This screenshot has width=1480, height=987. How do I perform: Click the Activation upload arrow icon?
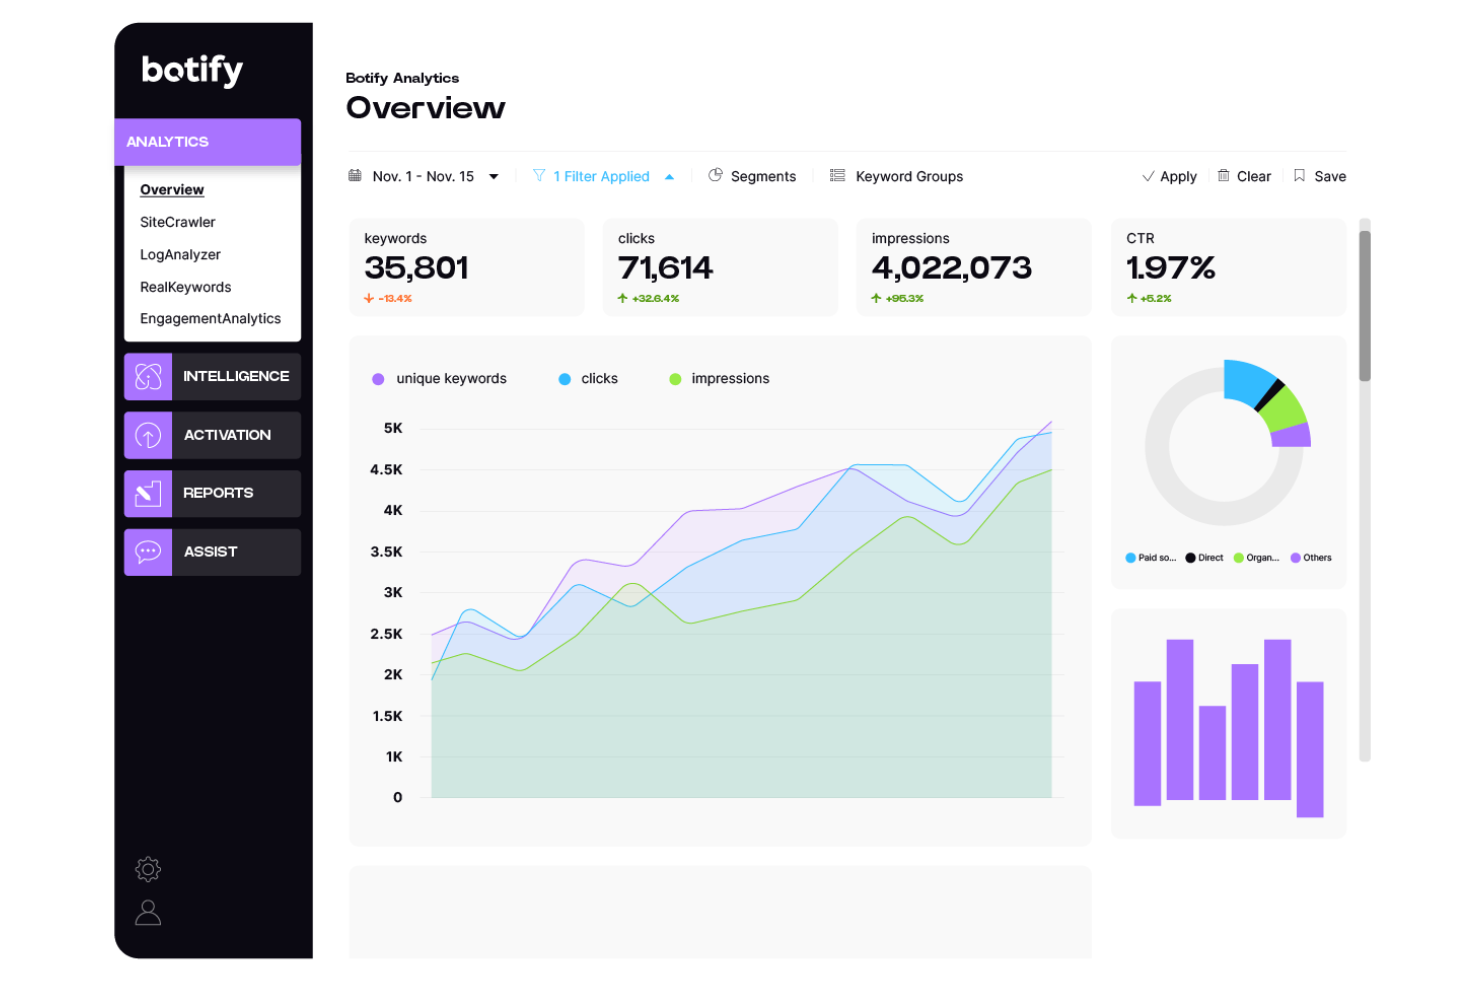148,435
